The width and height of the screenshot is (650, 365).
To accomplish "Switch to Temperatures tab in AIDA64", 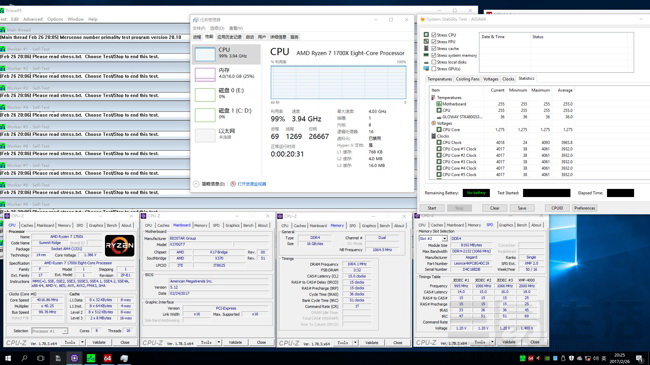I will (439, 79).
